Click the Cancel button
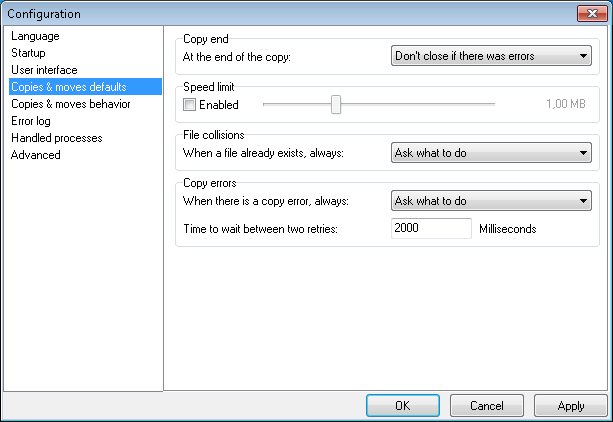Image resolution: width=613 pixels, height=422 pixels. coord(487,406)
